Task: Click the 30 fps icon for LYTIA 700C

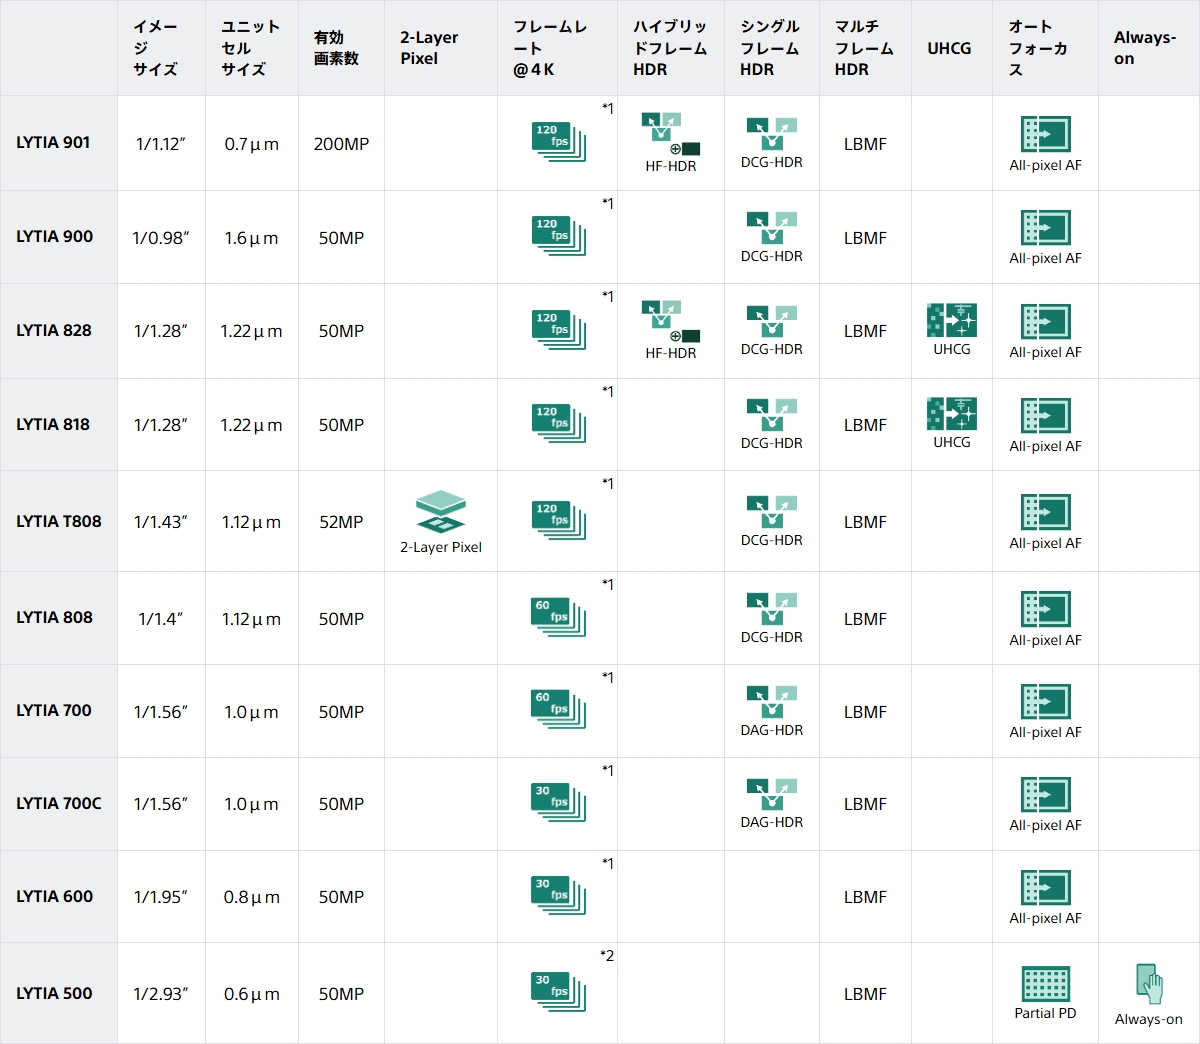Action: (x=558, y=802)
